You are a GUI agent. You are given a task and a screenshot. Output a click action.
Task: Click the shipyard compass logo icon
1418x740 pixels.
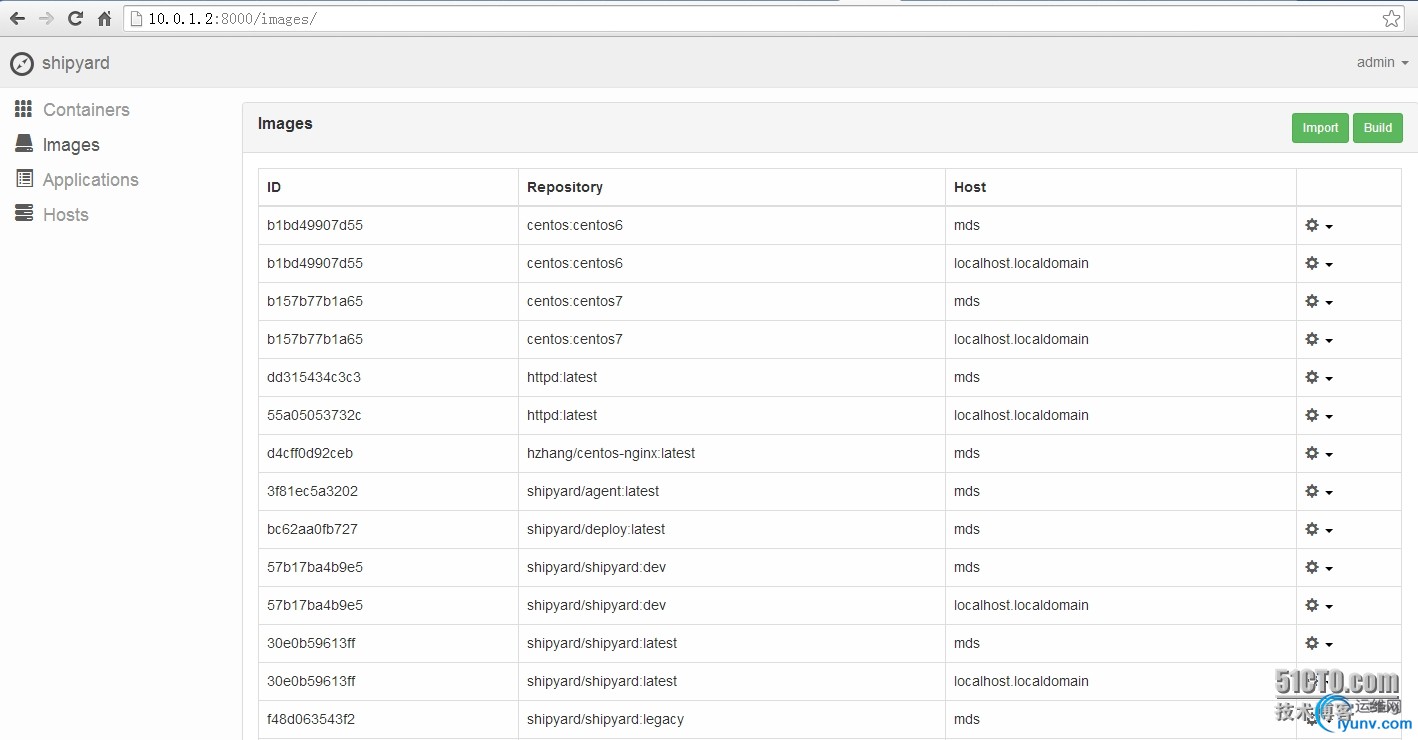click(x=22, y=64)
